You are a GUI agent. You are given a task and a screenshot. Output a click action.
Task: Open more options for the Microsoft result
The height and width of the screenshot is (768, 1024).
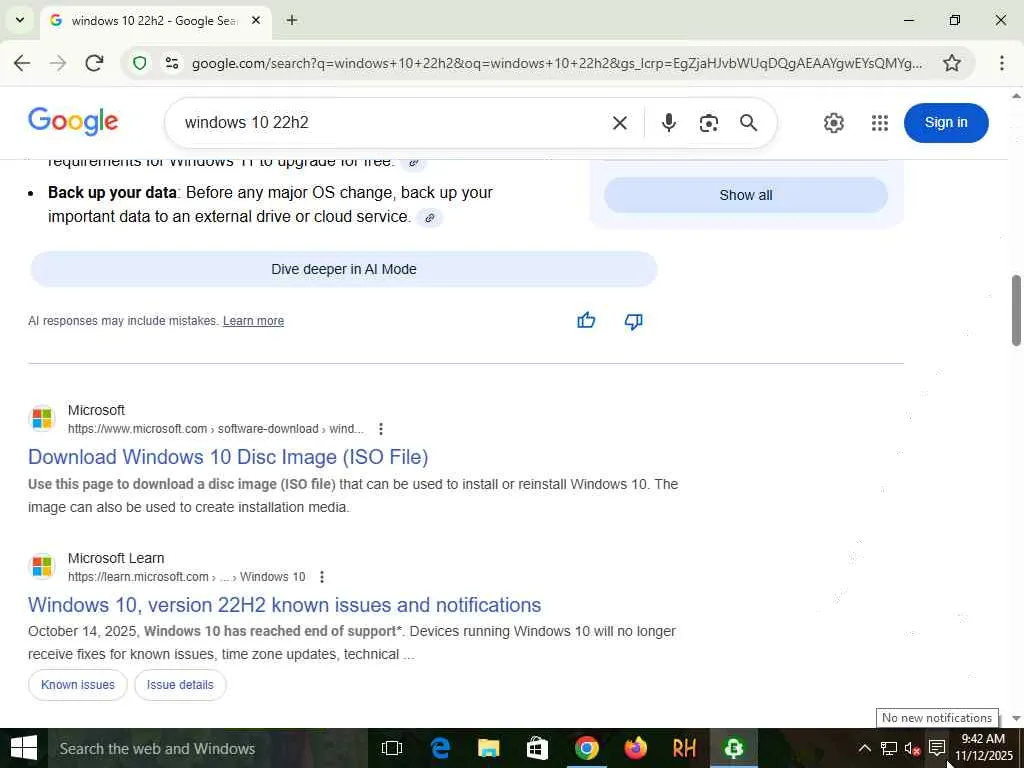(381, 429)
